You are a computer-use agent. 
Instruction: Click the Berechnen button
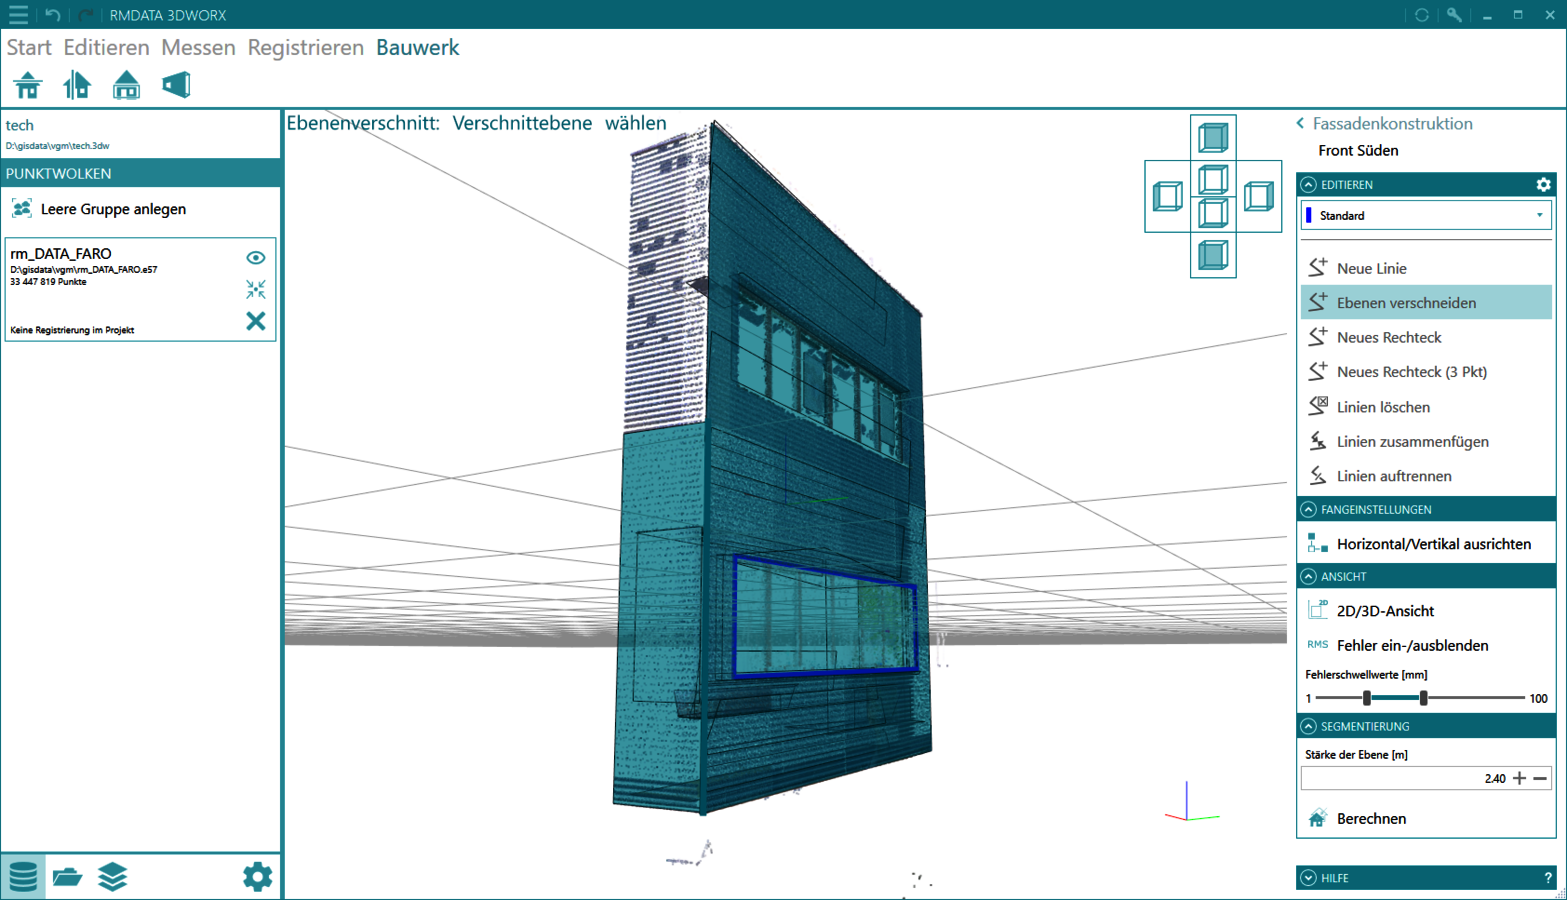[x=1370, y=819]
